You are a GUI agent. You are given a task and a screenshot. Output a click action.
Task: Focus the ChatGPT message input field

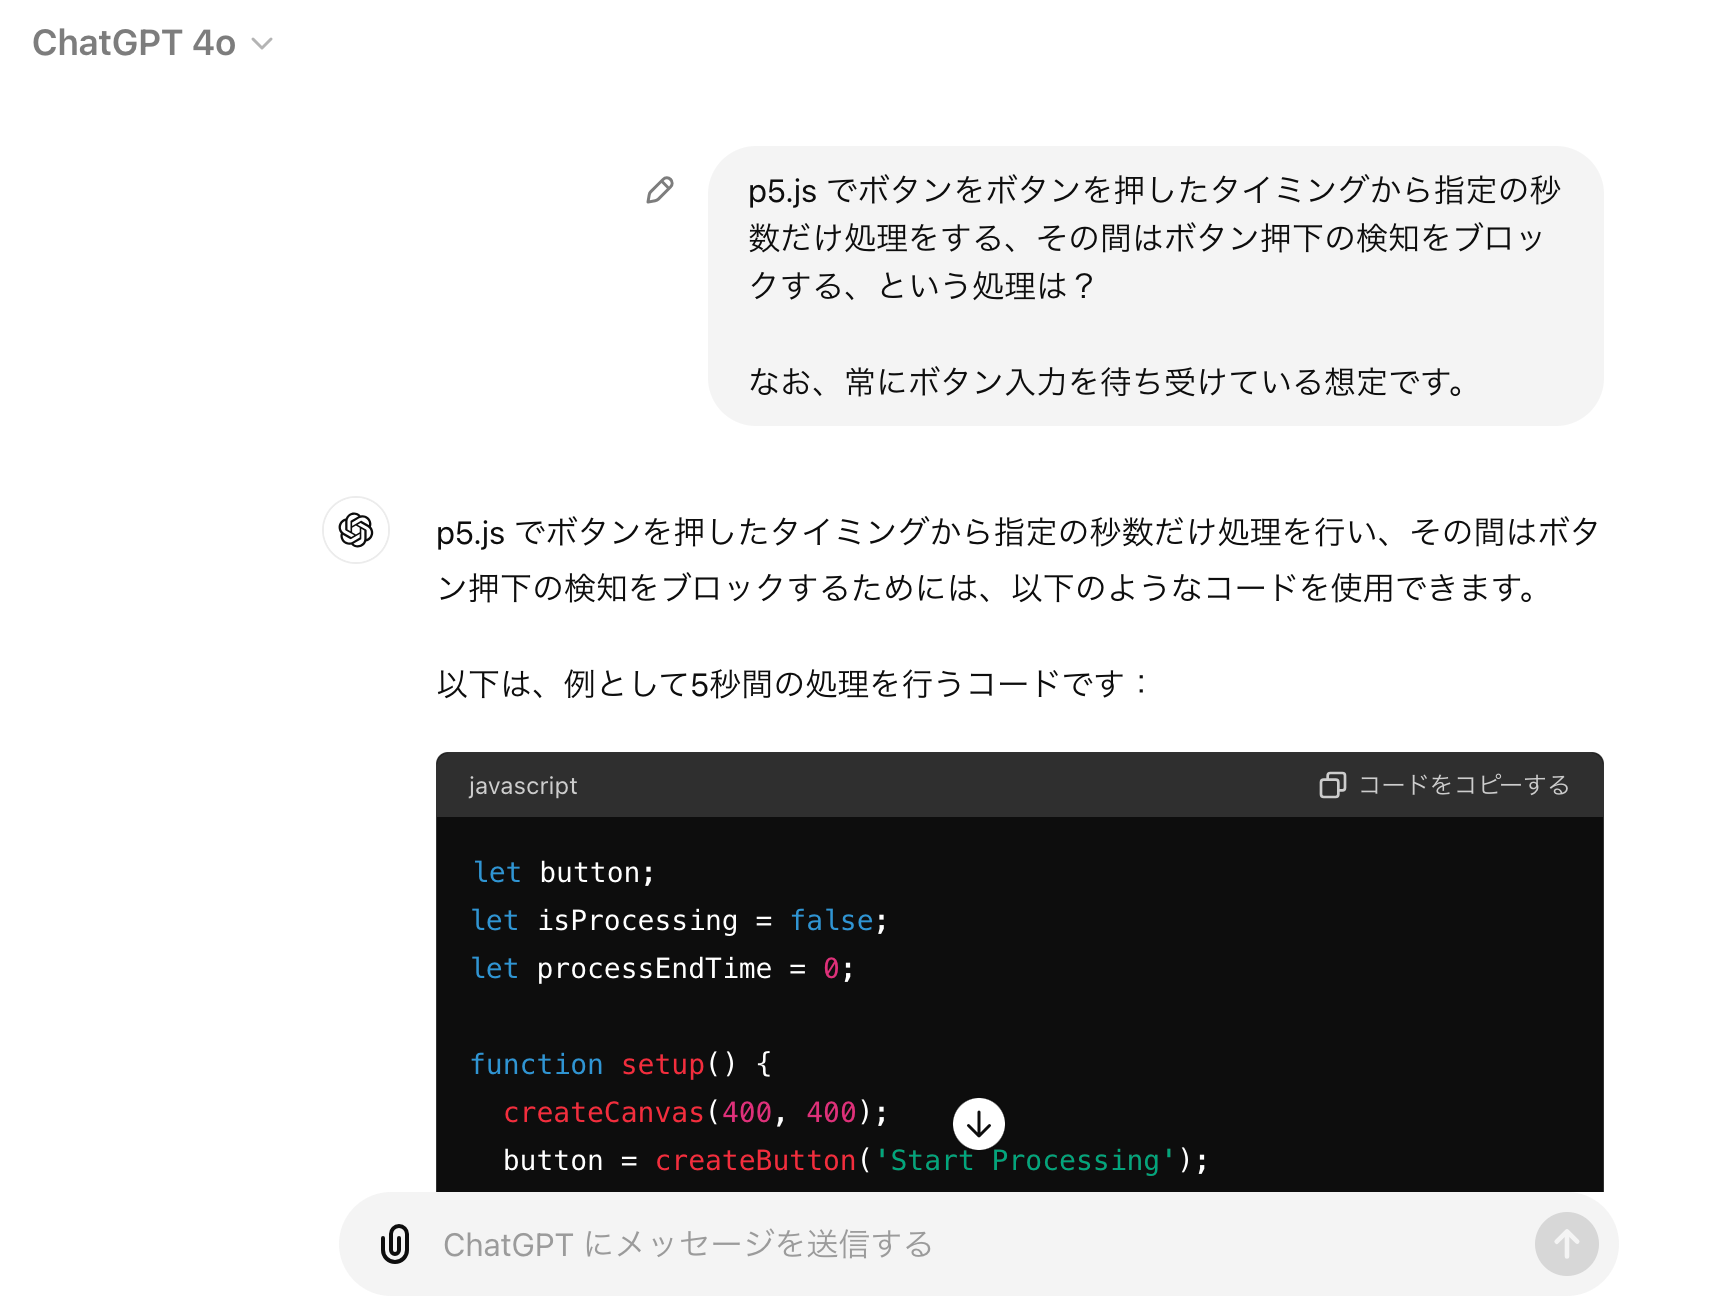coord(978,1244)
